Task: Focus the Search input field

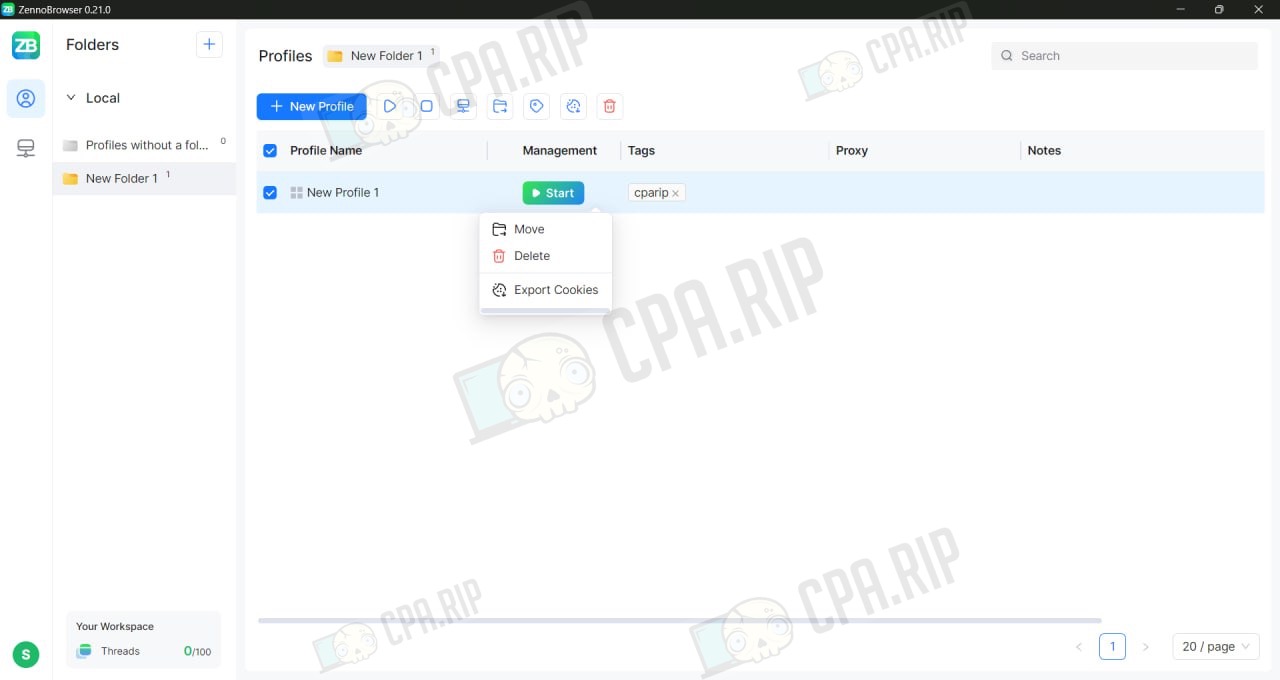Action: (x=1125, y=56)
